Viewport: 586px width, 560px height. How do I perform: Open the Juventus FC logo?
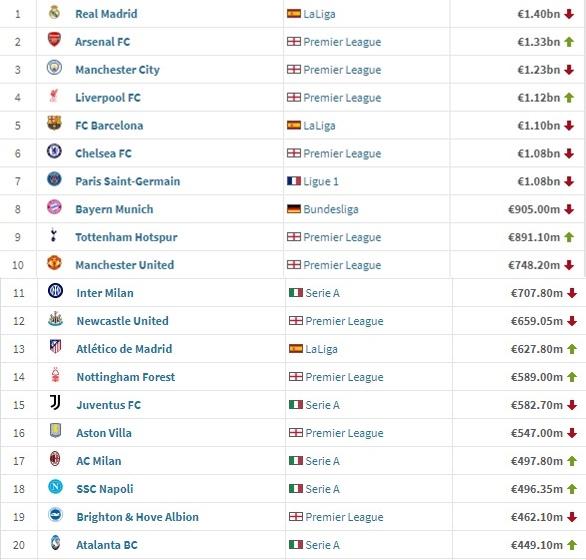(55, 403)
